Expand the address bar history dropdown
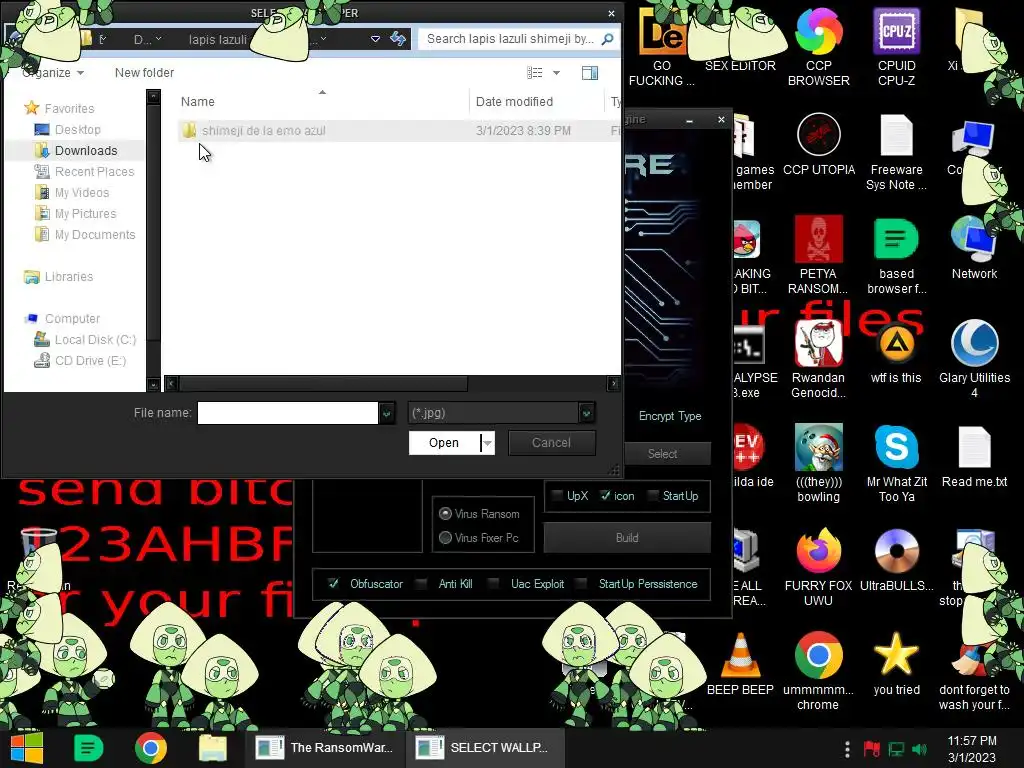Image resolution: width=1024 pixels, height=768 pixels. click(x=376, y=39)
